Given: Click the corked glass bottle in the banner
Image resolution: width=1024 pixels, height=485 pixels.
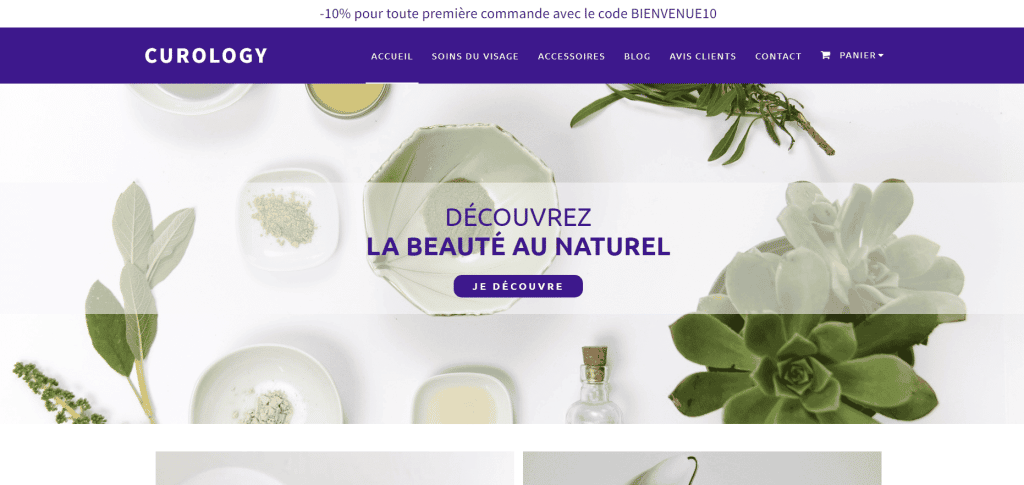Looking at the screenshot, I should pyautogui.click(x=592, y=385).
